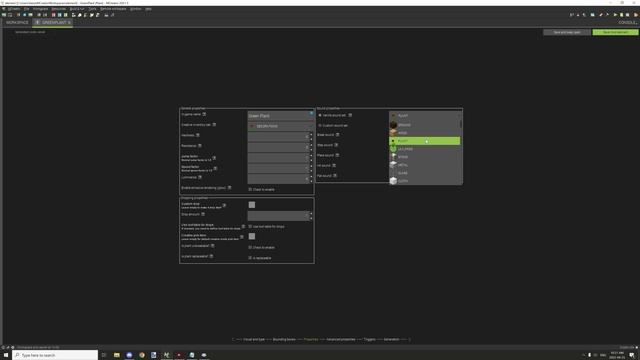Open the Build & run menu
Viewport: 640px width, 360px height.
point(77,9)
